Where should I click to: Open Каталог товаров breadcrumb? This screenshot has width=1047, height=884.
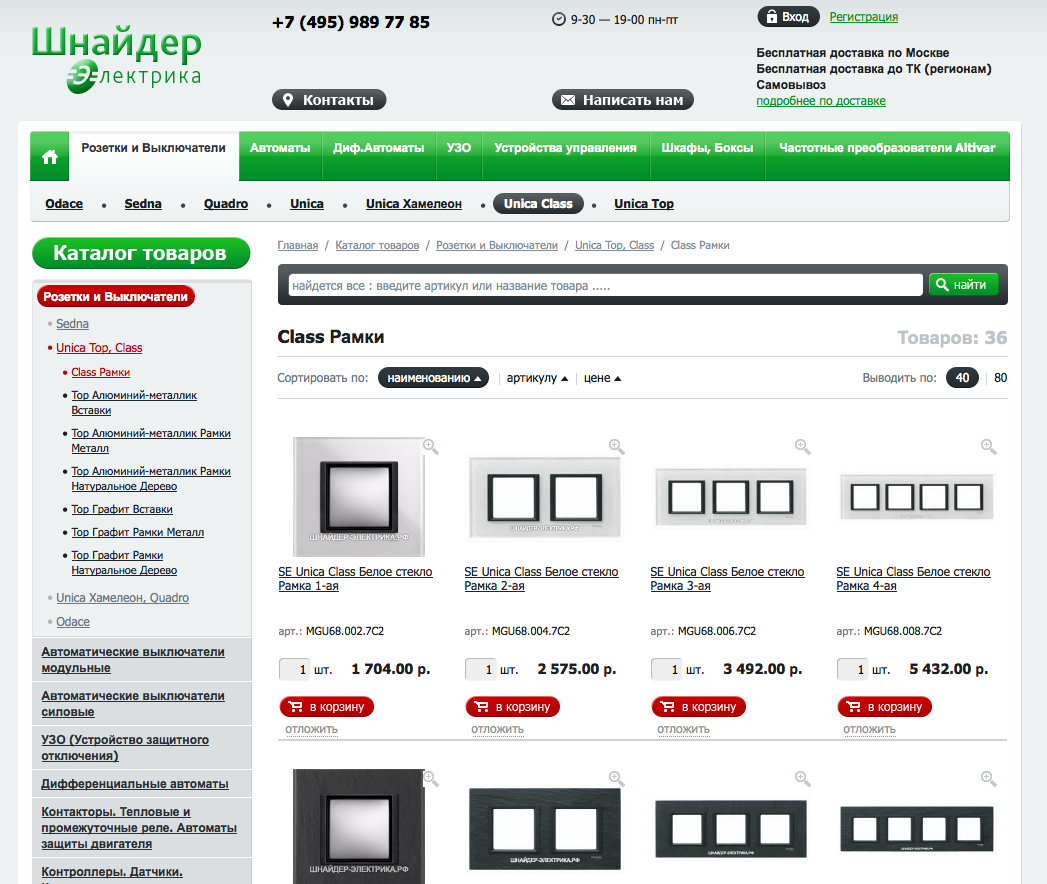pyautogui.click(x=377, y=245)
